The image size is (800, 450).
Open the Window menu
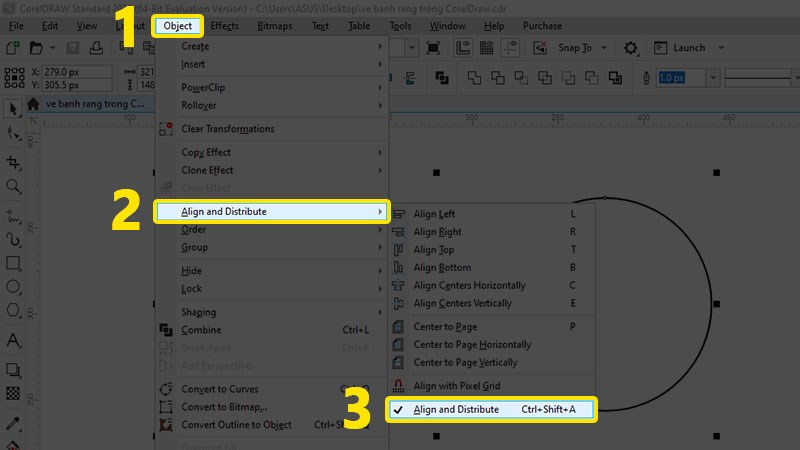pyautogui.click(x=447, y=26)
